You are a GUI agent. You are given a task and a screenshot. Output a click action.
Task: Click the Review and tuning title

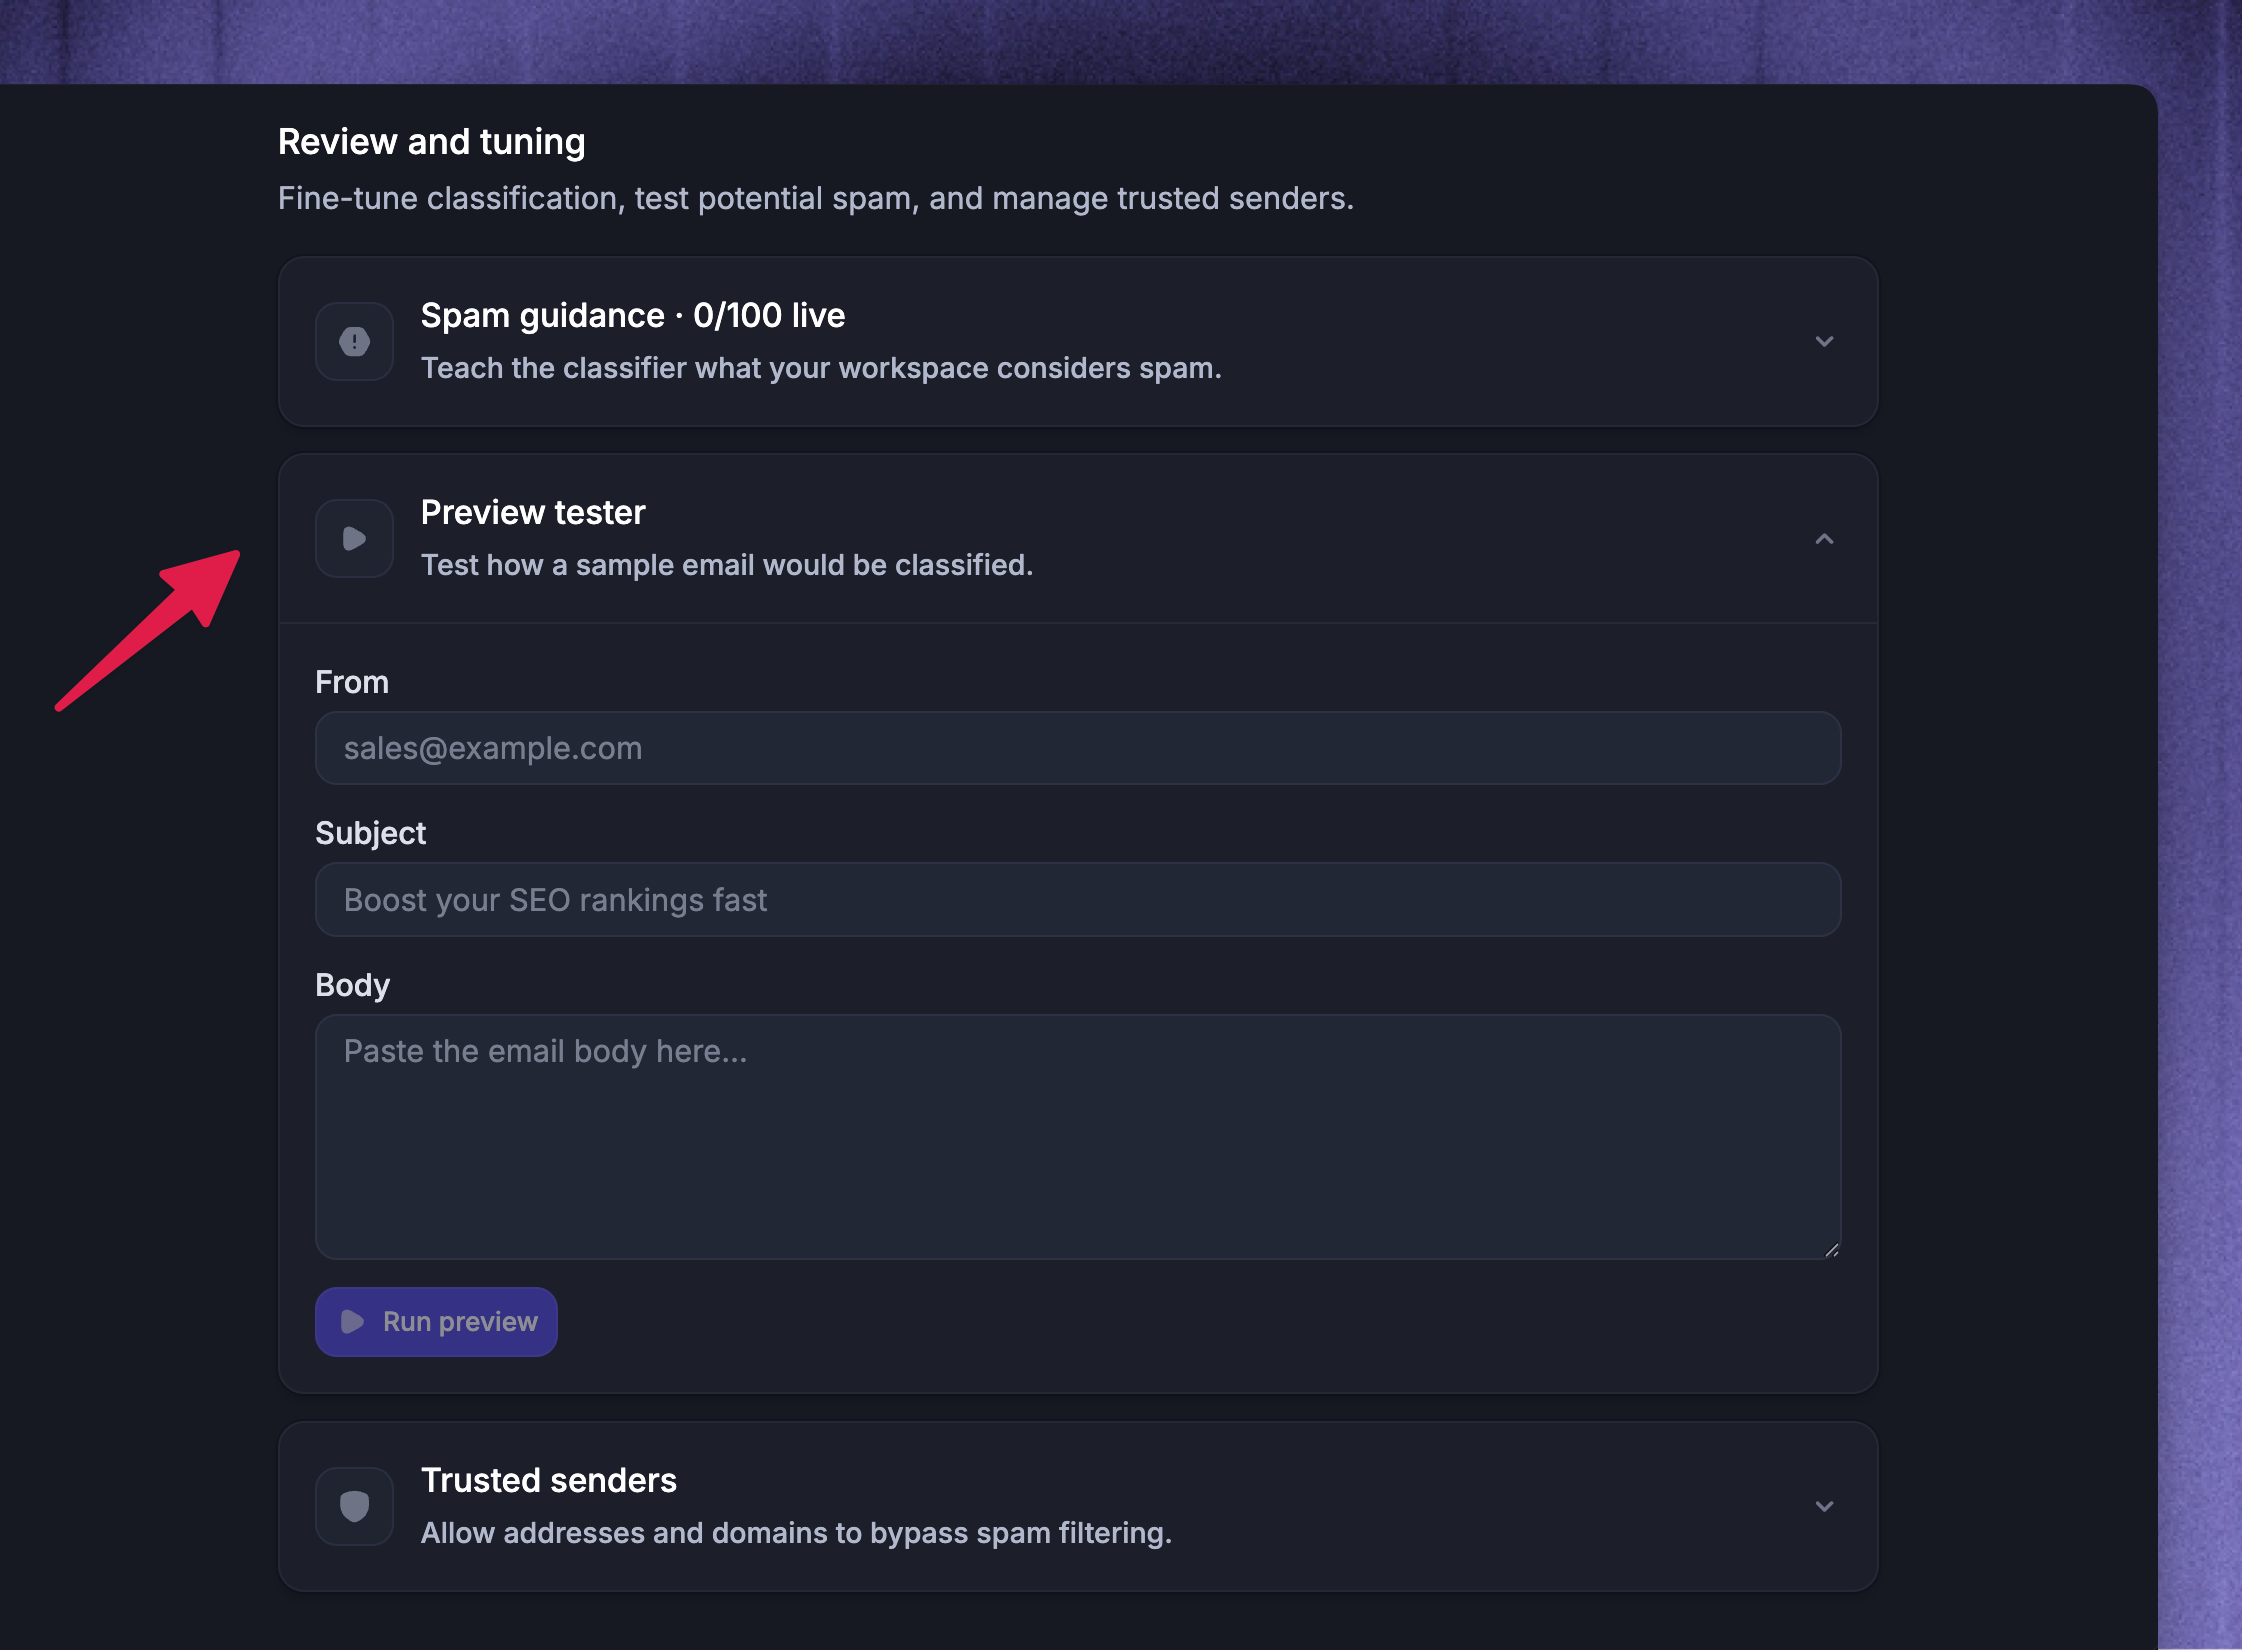tap(432, 142)
